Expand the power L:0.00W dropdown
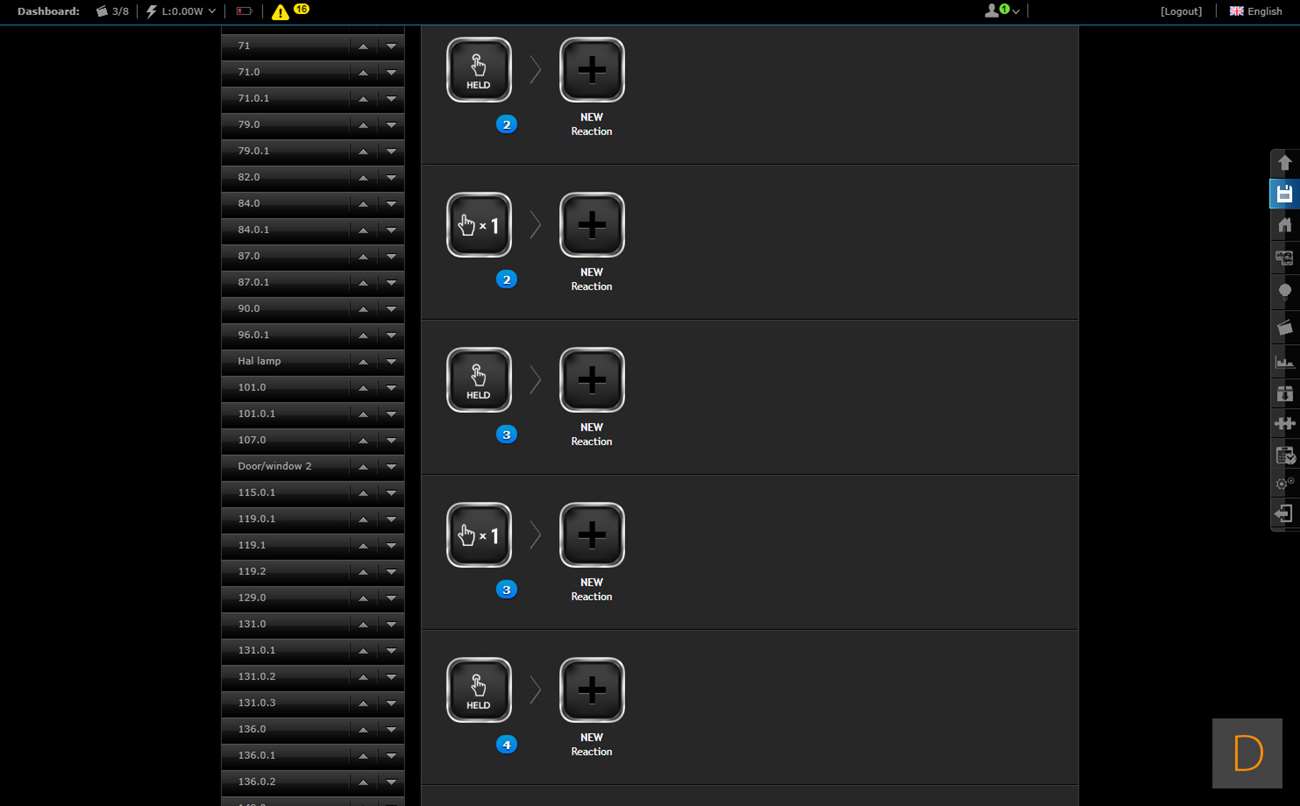Viewport: 1300px width, 806px height. [181, 11]
